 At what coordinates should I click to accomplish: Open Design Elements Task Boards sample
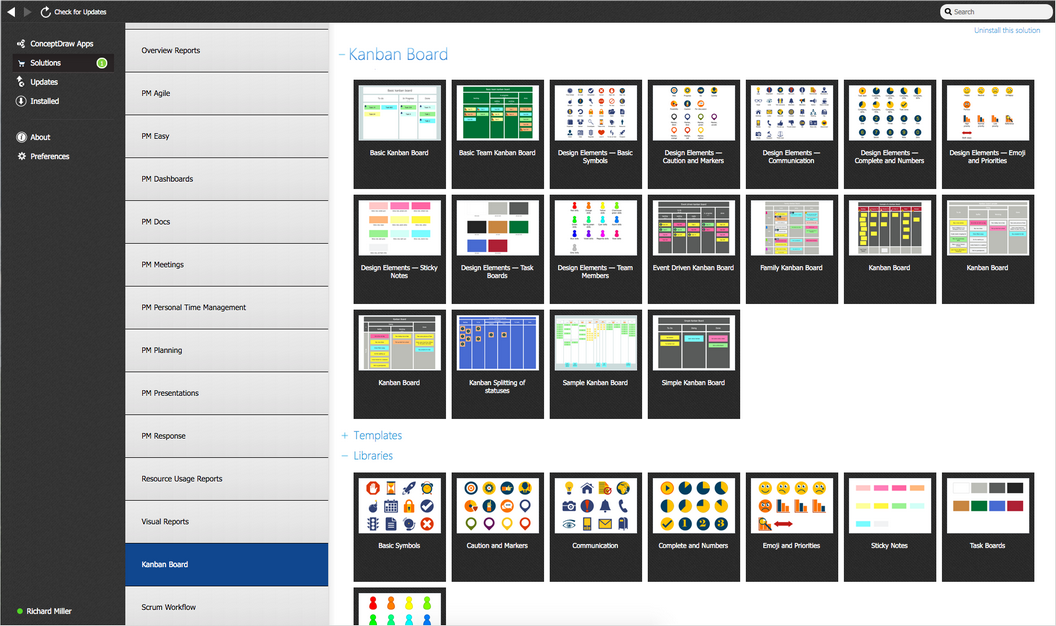(498, 250)
